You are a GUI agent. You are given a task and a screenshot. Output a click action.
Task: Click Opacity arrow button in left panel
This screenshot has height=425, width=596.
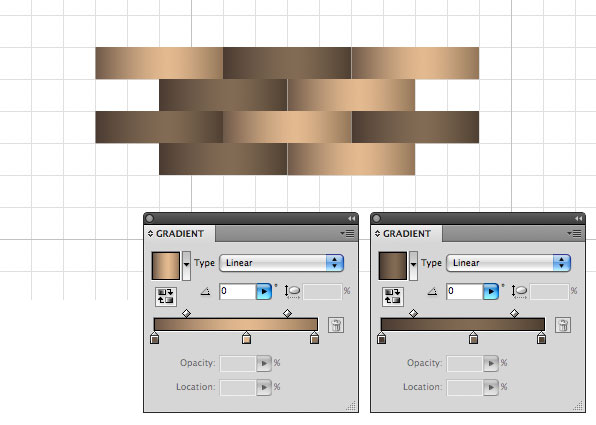tap(264, 363)
